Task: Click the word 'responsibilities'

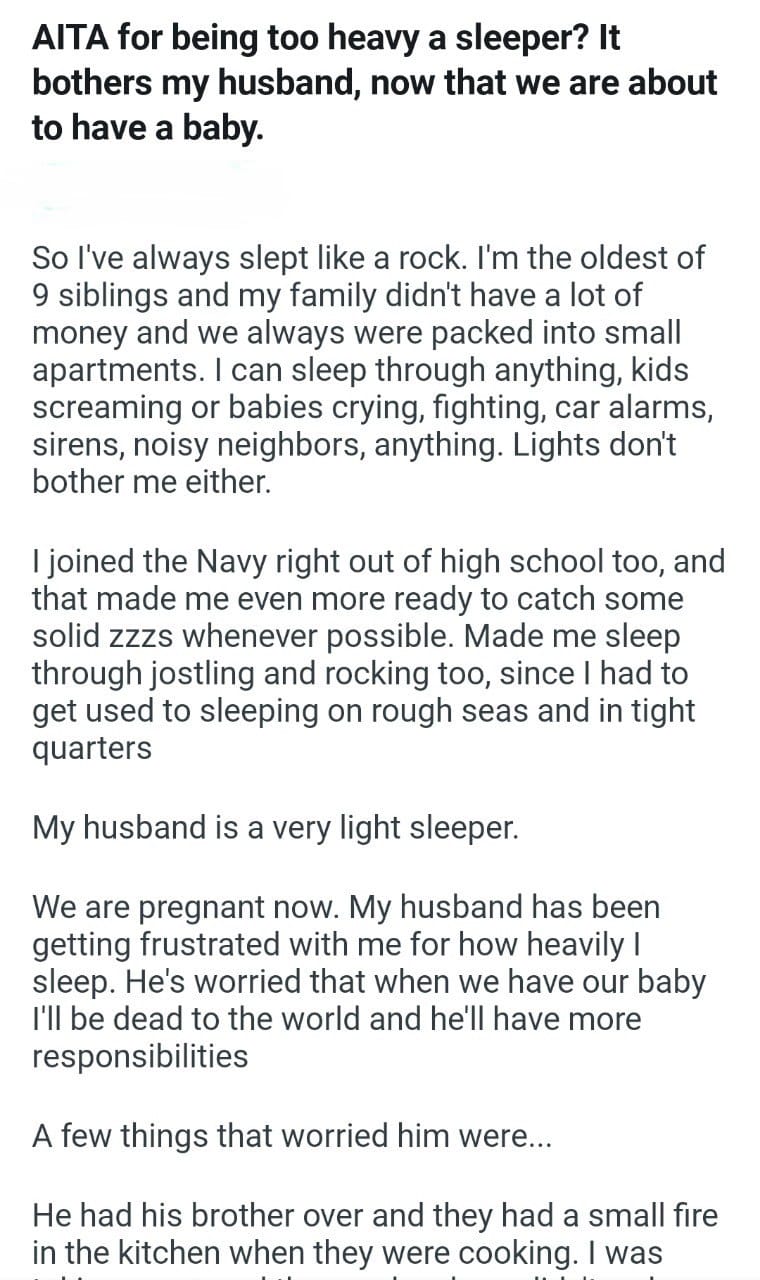Action: point(140,1056)
